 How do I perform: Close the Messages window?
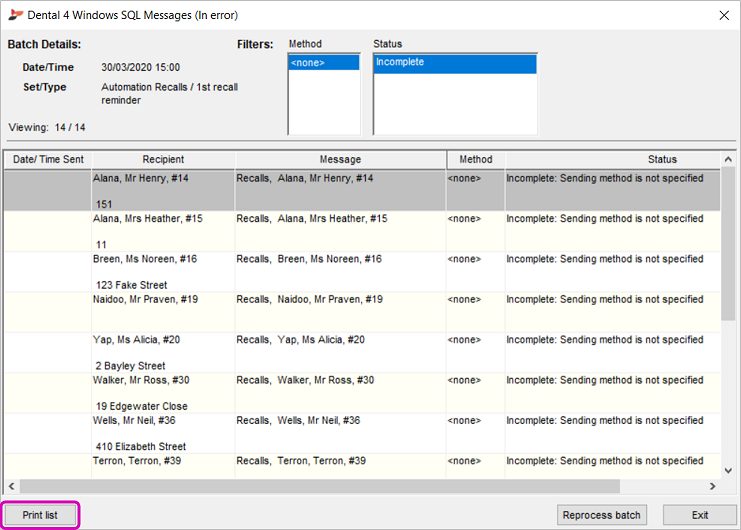pos(724,15)
